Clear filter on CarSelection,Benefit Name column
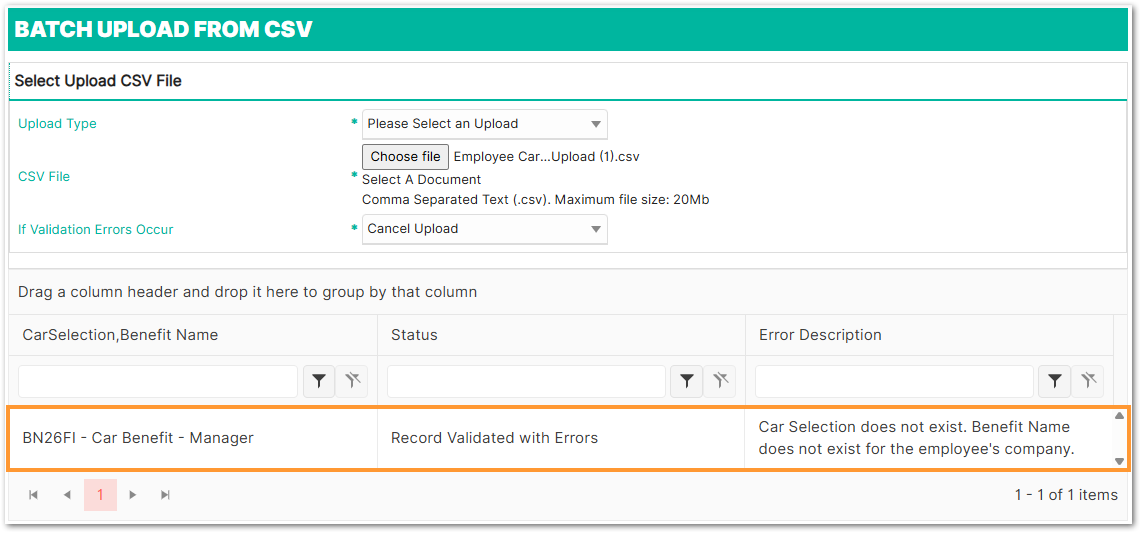1141x533 pixels. pos(352,381)
